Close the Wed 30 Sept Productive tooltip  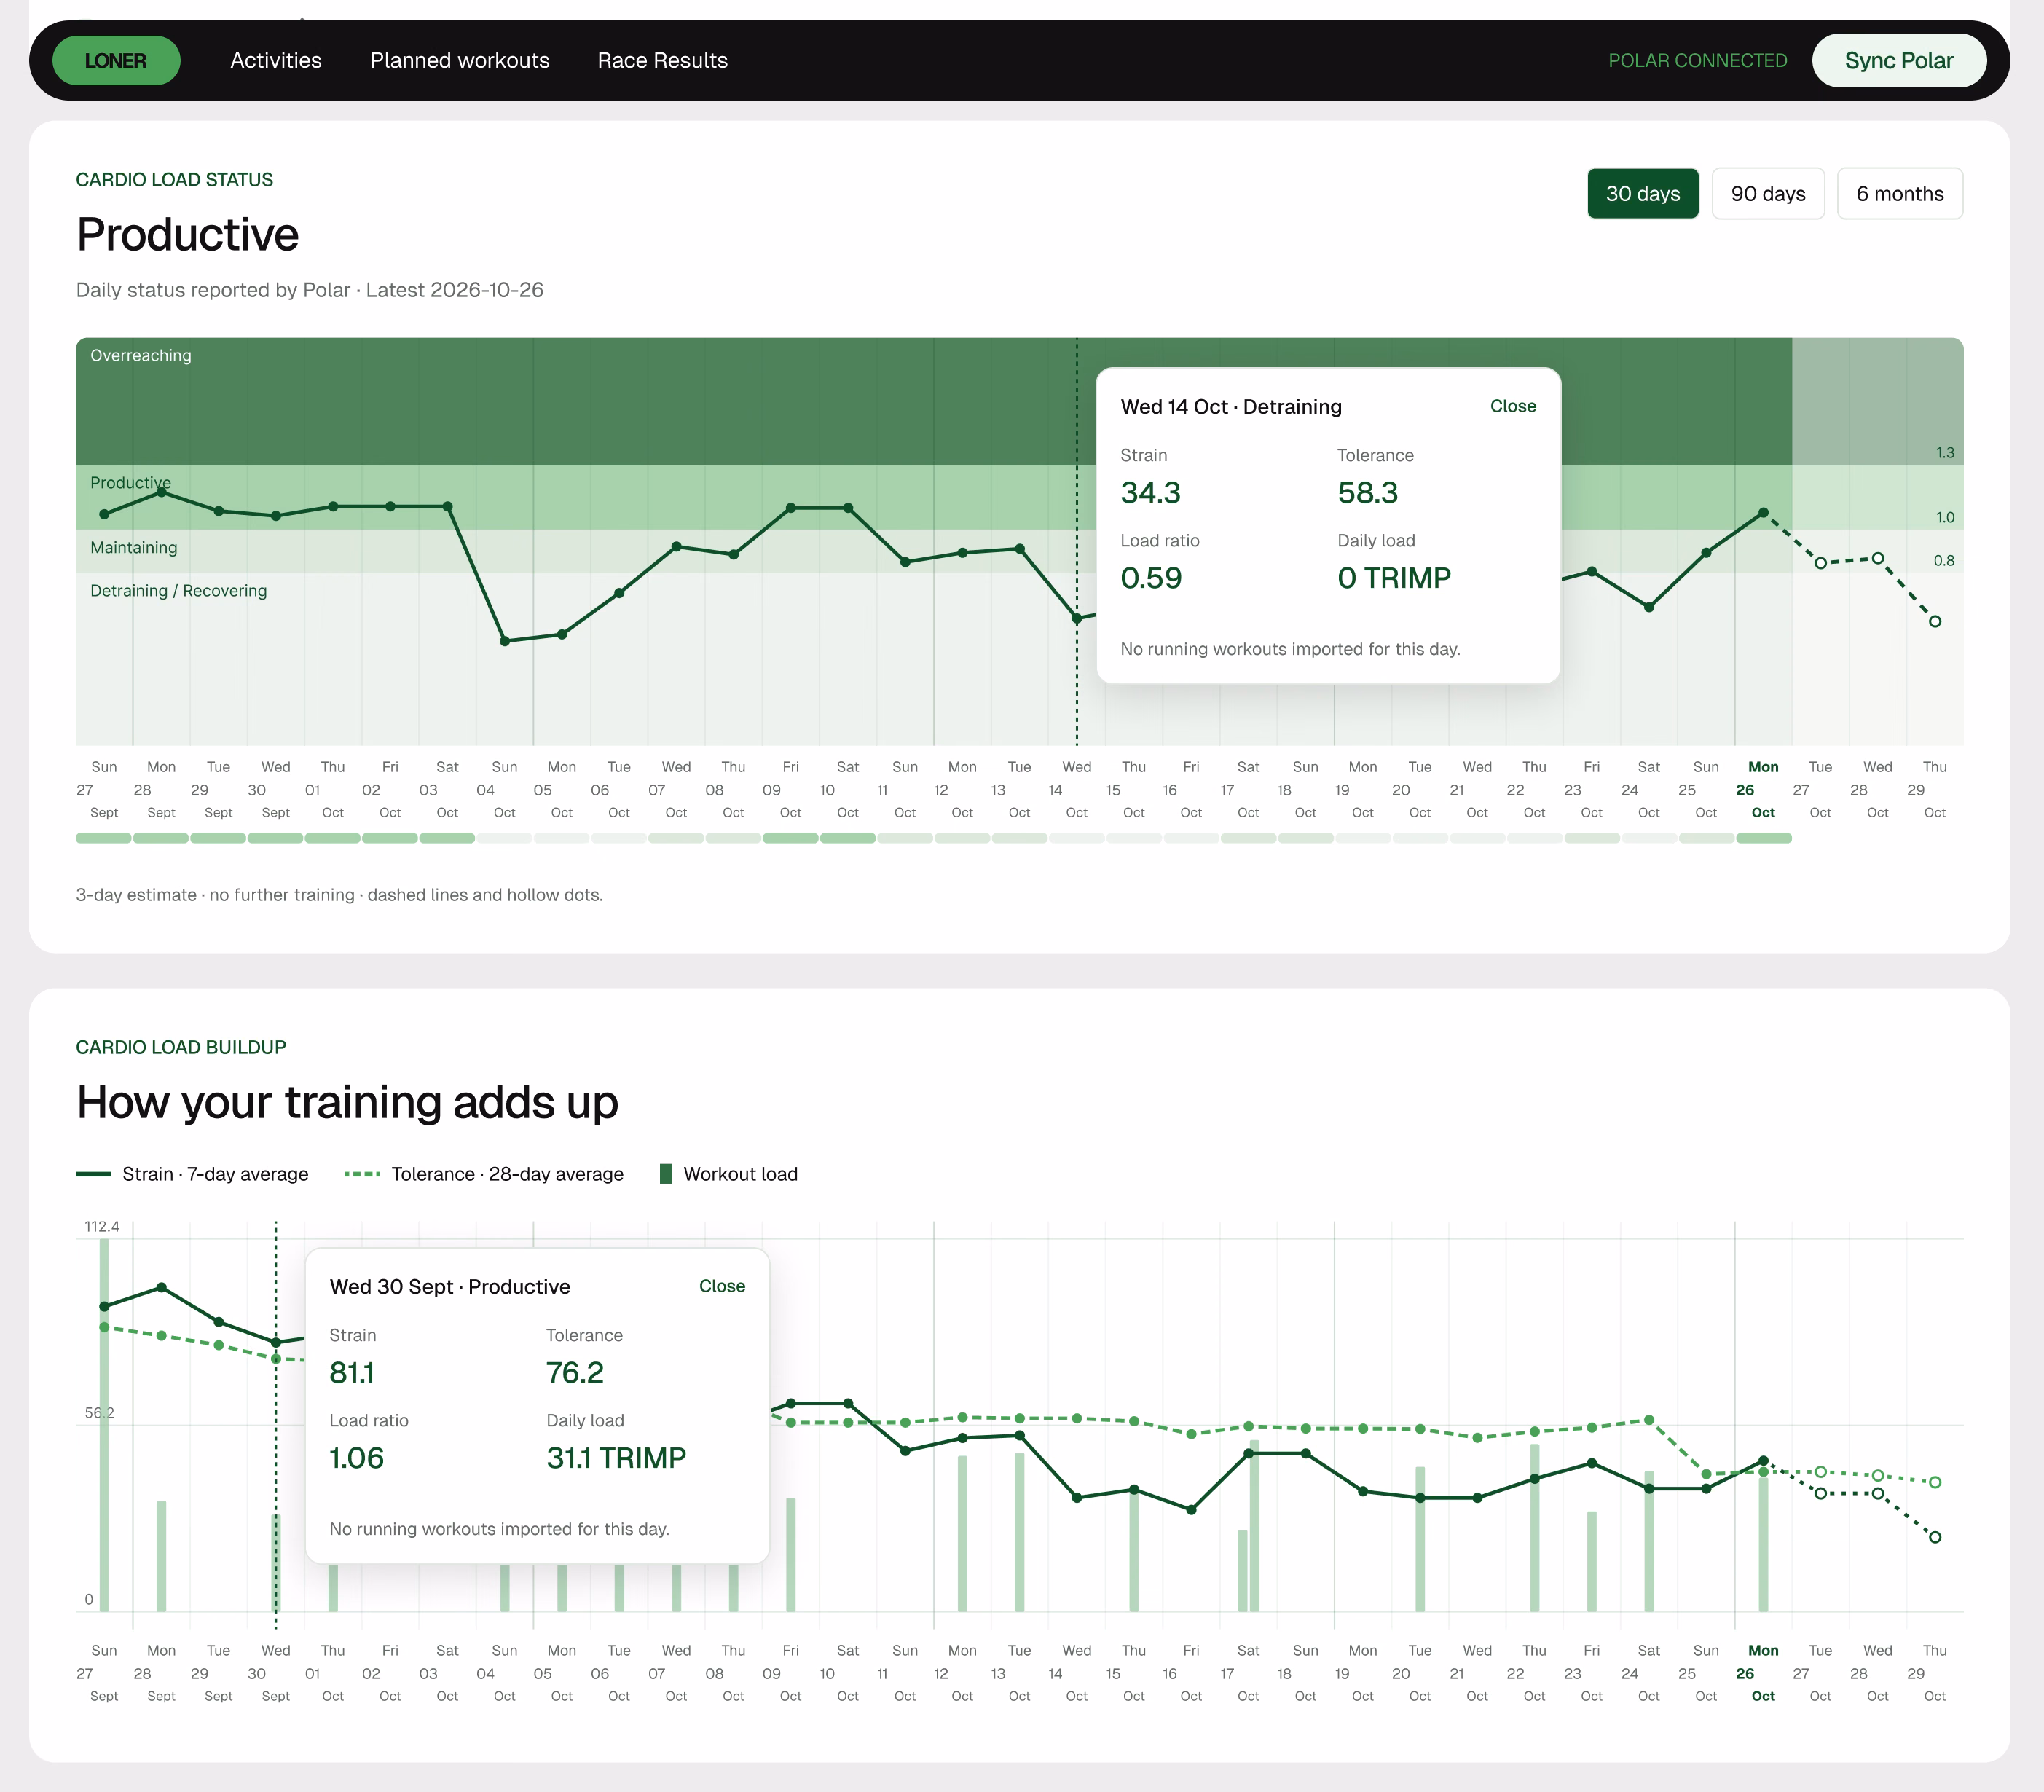click(x=721, y=1286)
